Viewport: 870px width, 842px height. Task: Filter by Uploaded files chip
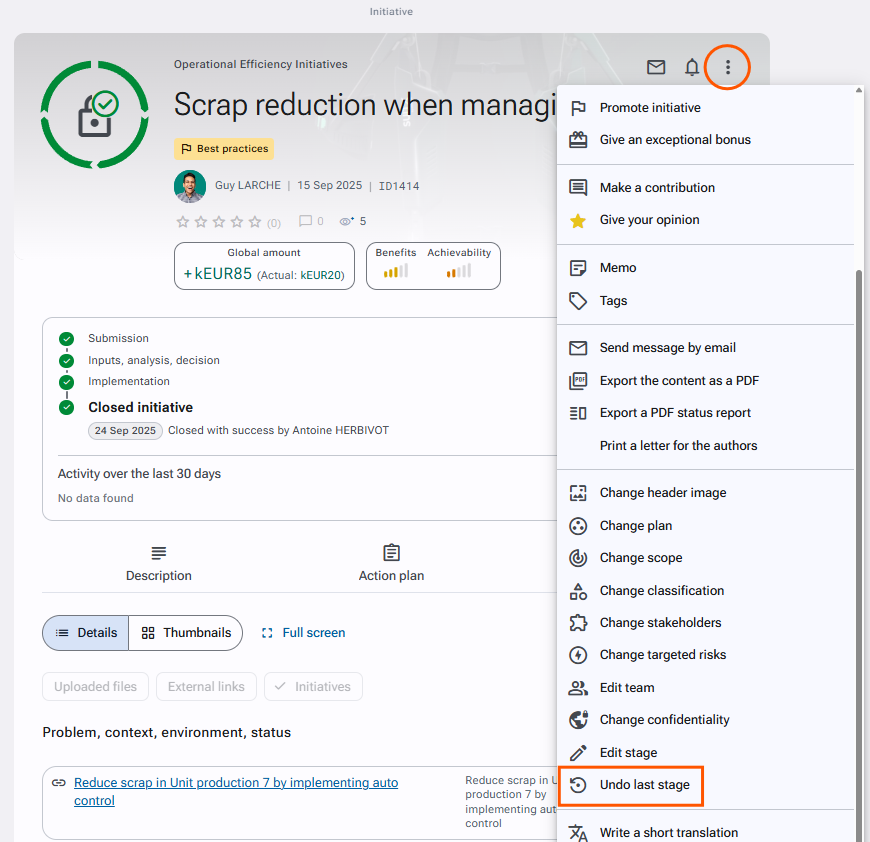point(95,687)
